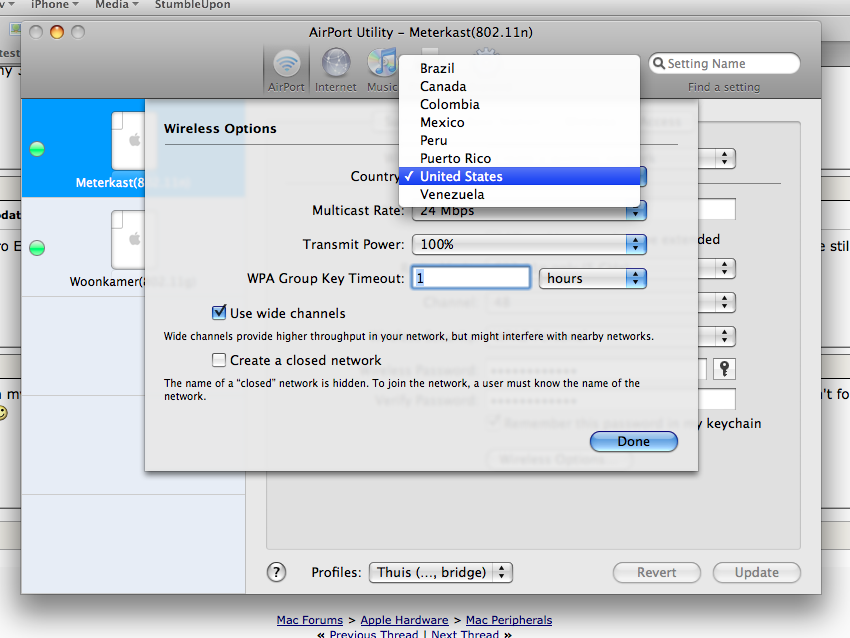
Task: Open the Profiles dropdown Thuis bridge
Action: pos(441,572)
